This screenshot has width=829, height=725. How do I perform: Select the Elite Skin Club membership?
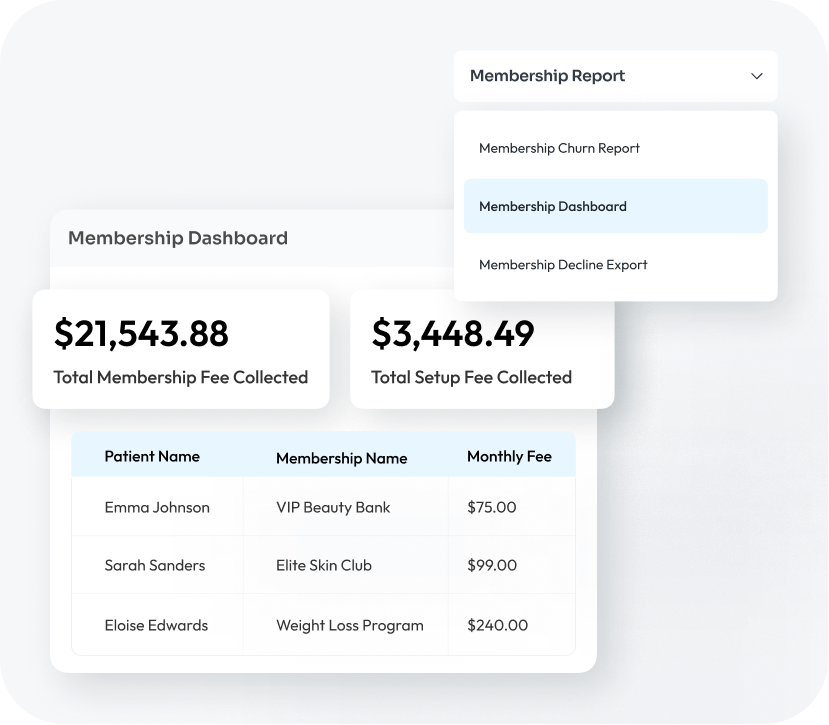(324, 565)
